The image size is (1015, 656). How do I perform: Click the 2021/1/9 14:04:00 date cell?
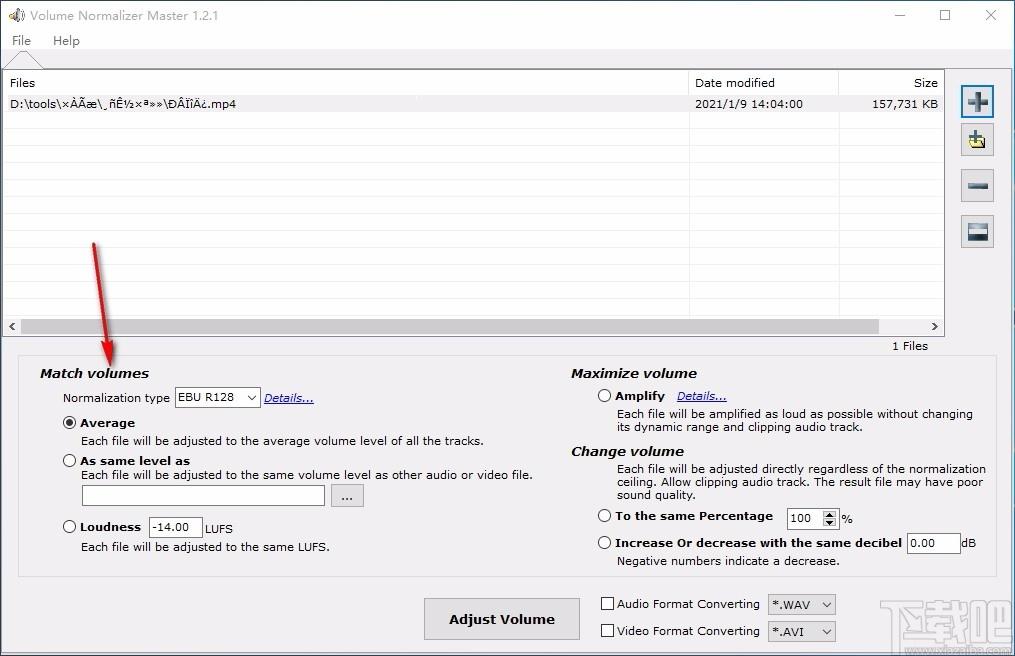point(748,104)
